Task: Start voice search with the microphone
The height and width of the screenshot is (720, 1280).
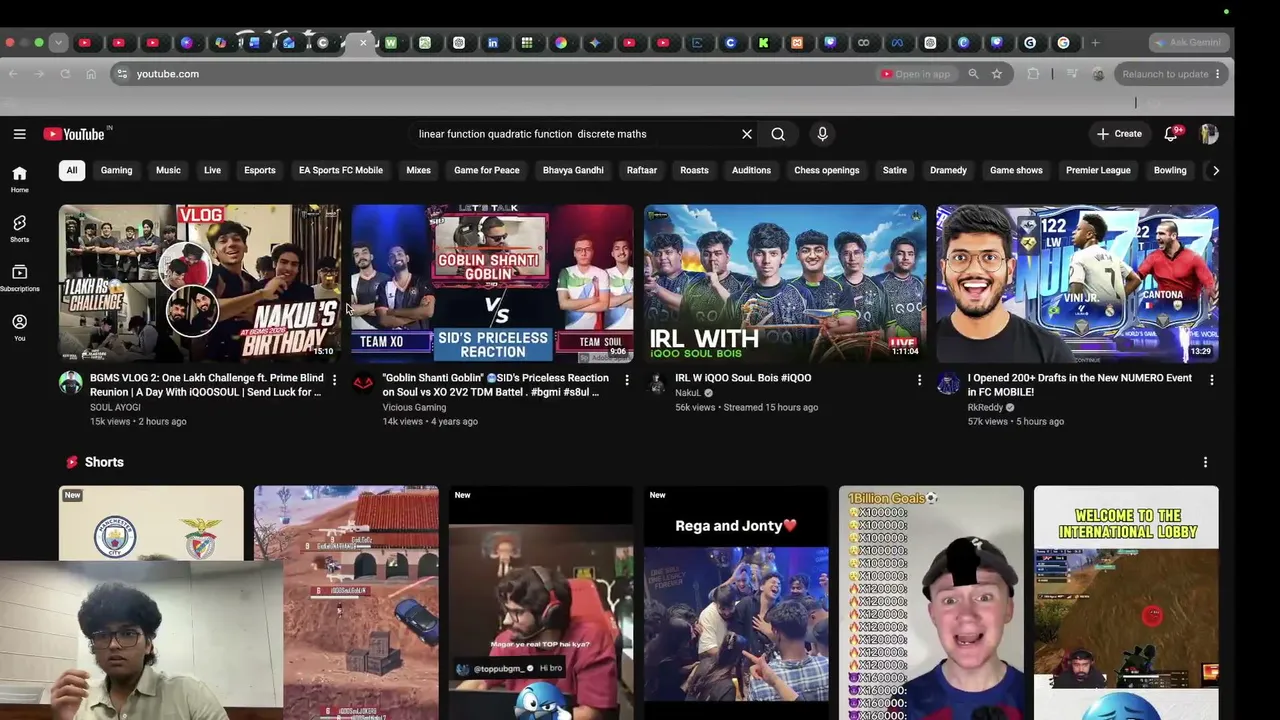Action: click(822, 134)
